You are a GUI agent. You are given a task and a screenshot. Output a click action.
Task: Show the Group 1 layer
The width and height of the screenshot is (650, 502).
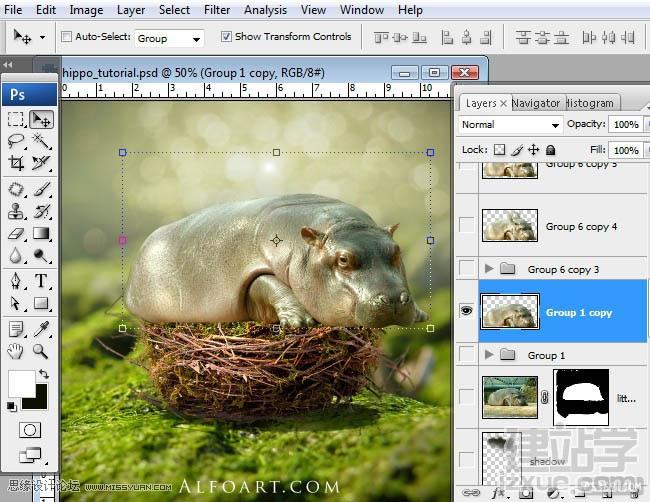point(467,354)
